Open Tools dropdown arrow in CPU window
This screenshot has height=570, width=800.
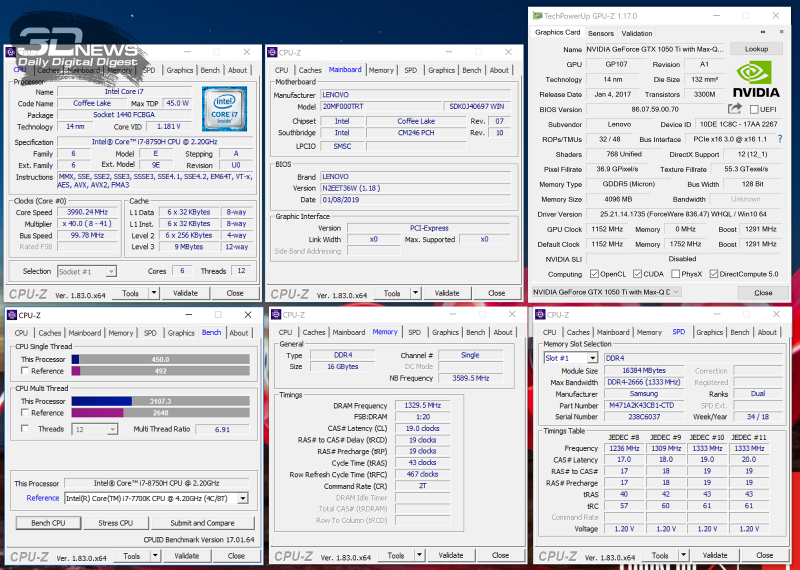pyautogui.click(x=154, y=293)
